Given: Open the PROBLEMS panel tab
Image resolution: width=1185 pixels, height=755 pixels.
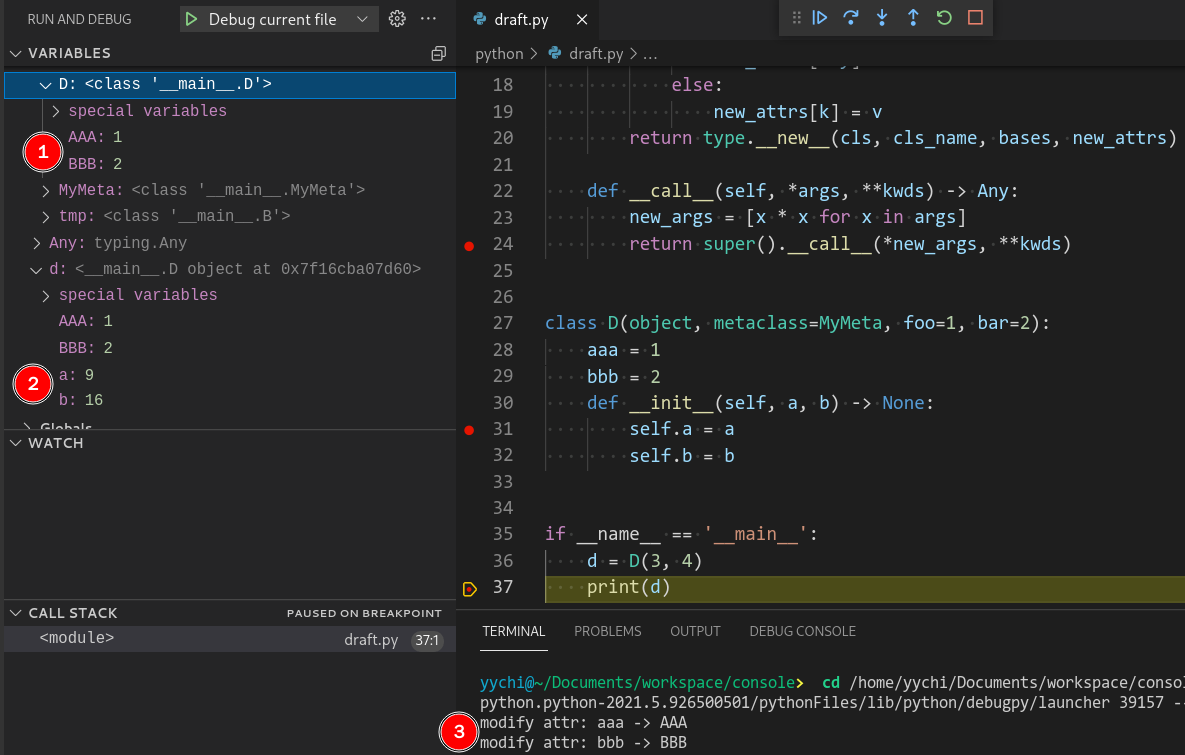Looking at the screenshot, I should [607, 631].
